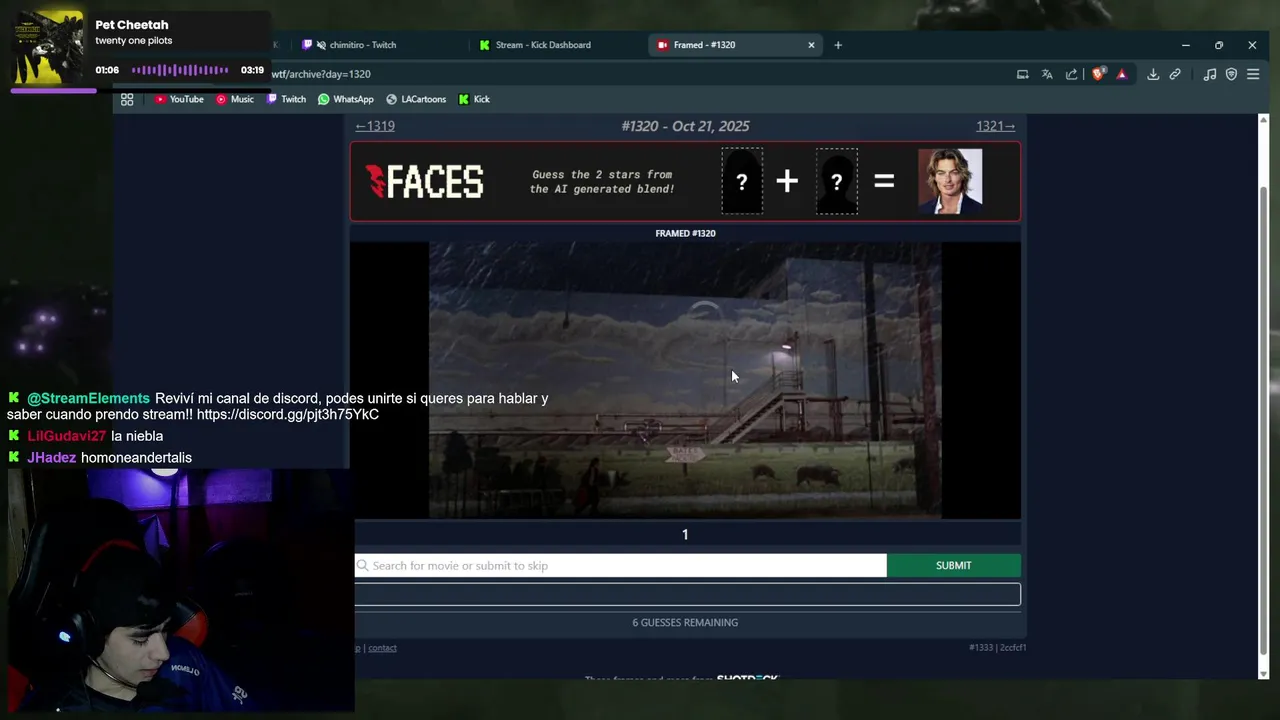
Task: Click the LilGudavi27 username in chat
Action: click(x=66, y=436)
